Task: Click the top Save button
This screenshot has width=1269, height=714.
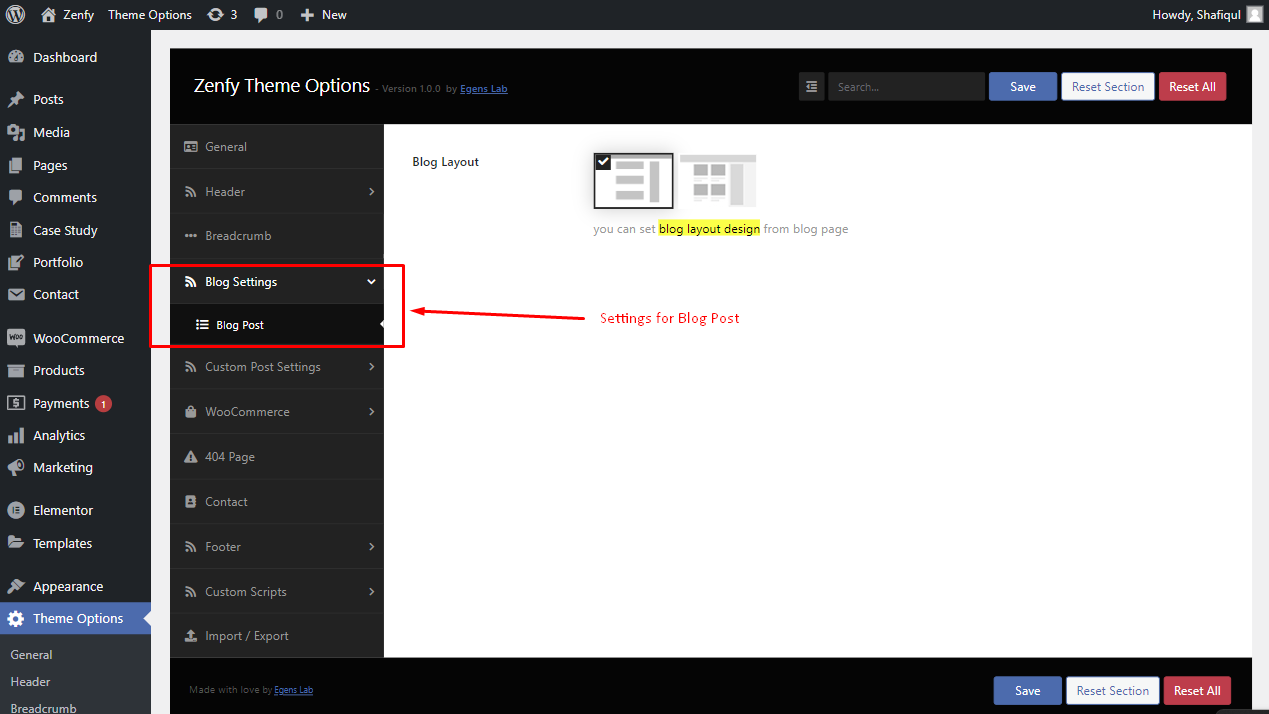Action: click(x=1023, y=87)
